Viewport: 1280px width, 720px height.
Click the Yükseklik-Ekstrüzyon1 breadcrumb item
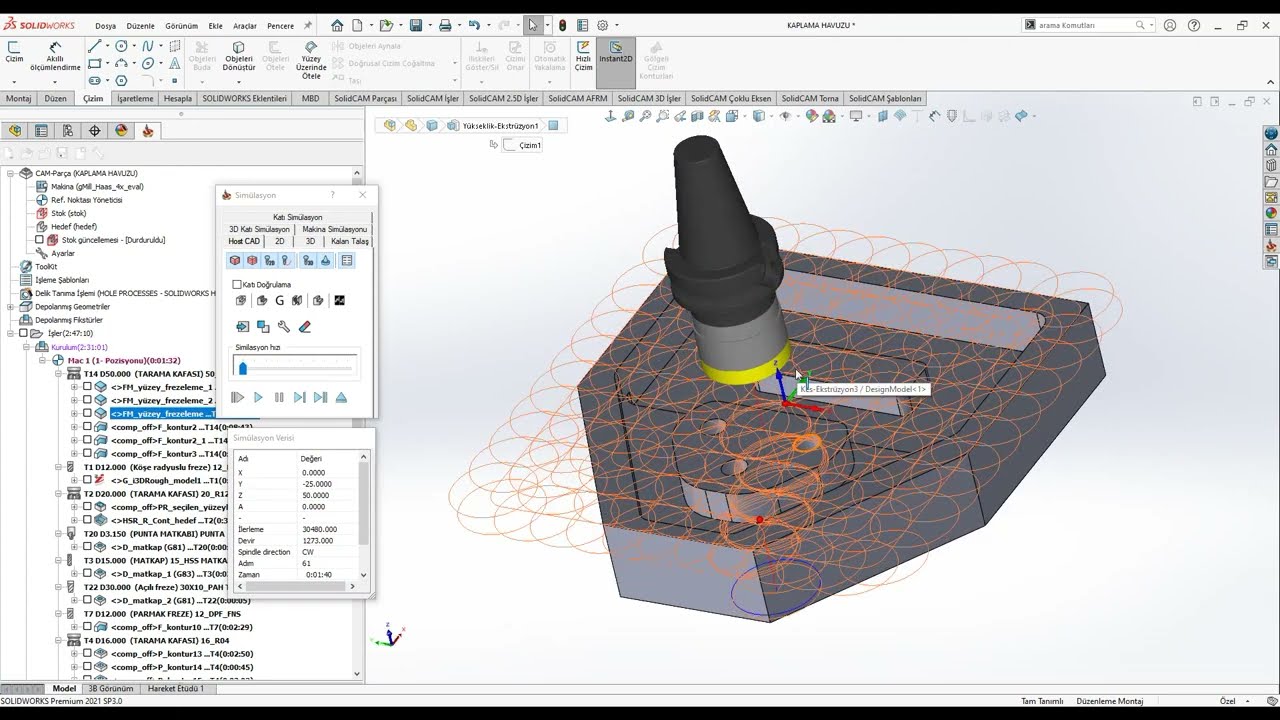[x=500, y=126]
